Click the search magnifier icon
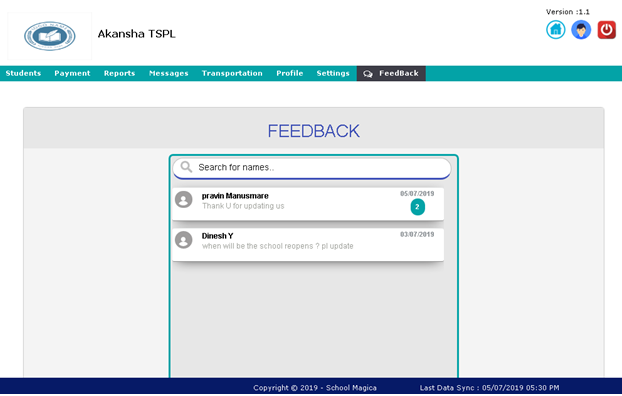 point(186,167)
